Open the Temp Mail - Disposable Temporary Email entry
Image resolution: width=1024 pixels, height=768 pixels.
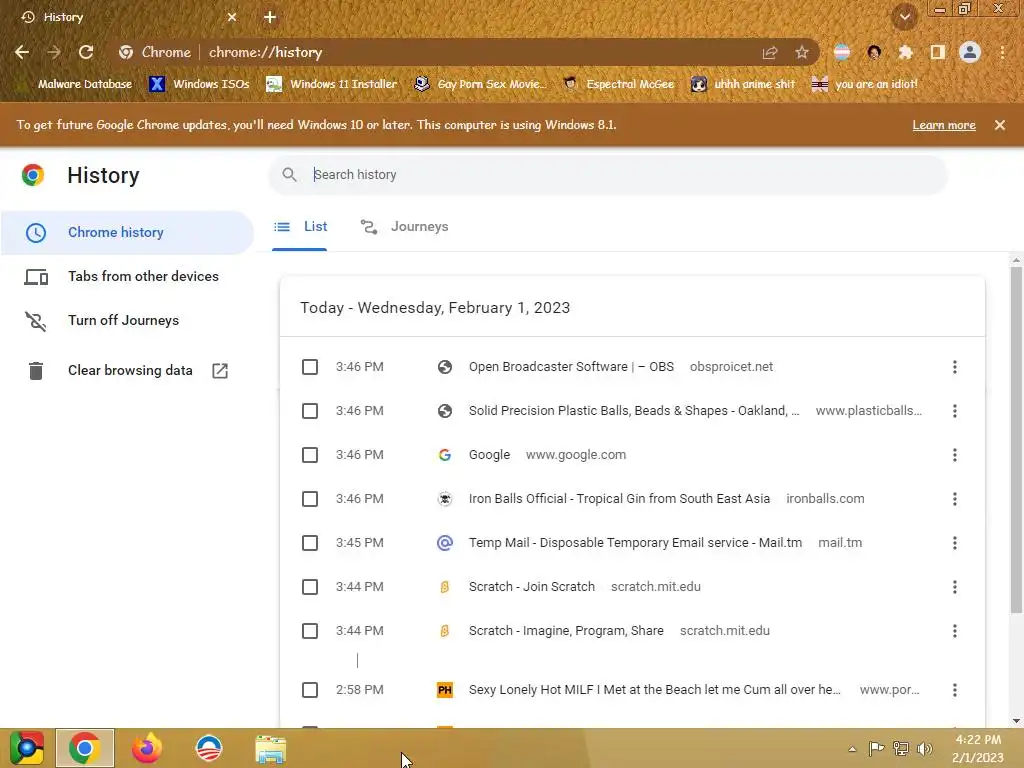point(635,543)
